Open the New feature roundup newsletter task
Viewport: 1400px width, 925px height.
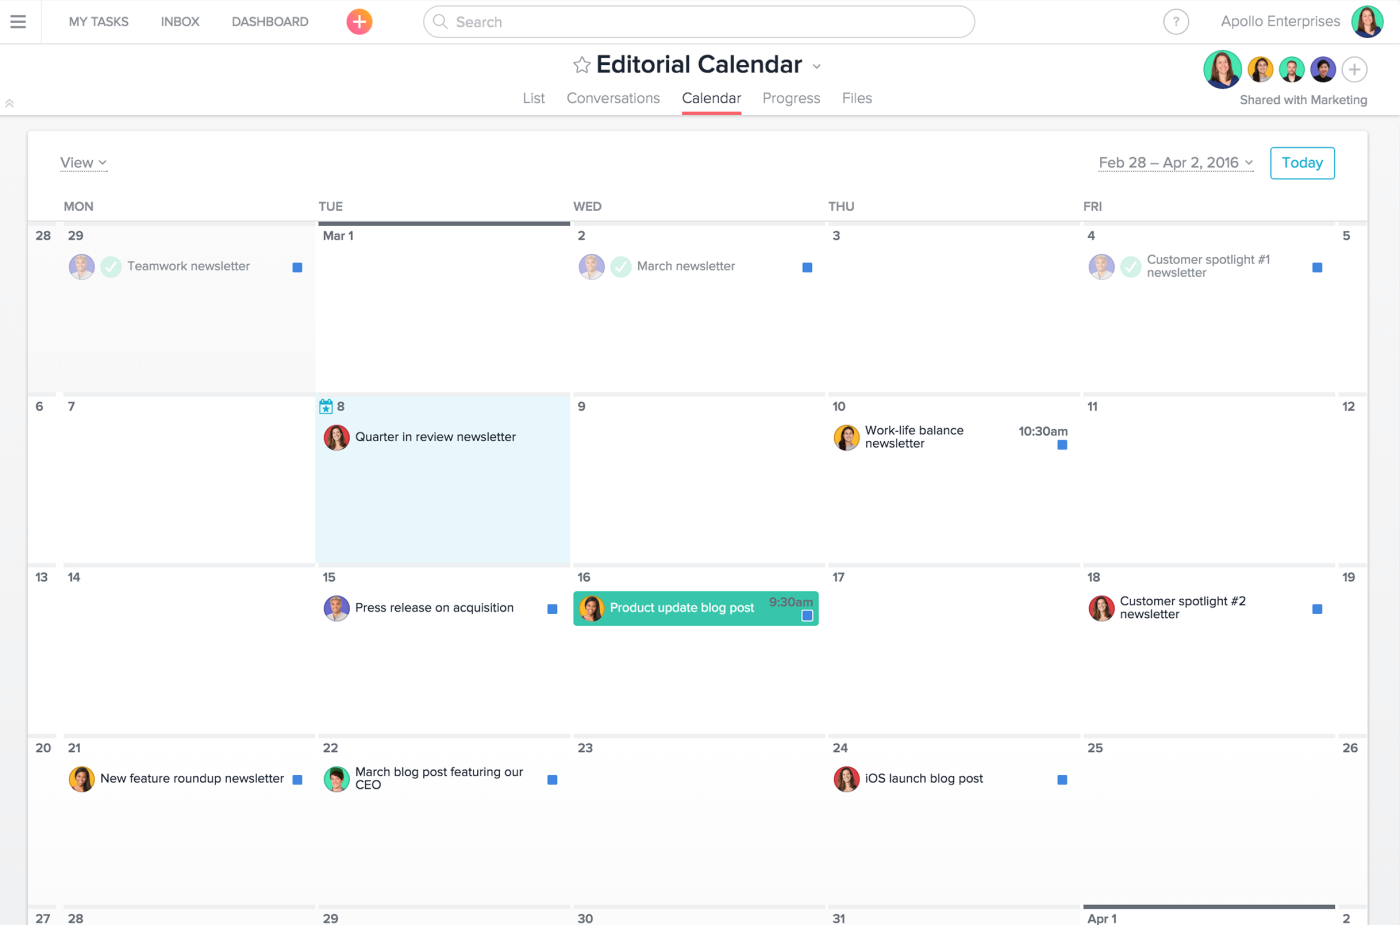click(192, 779)
